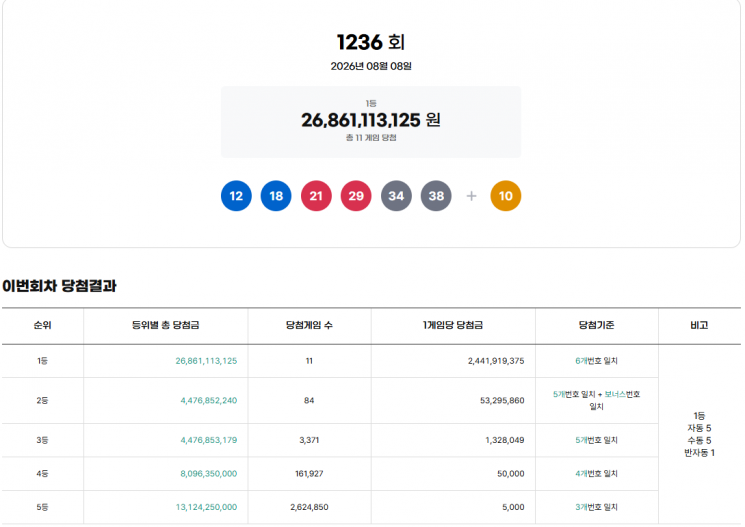
Task: Click the 4등 rank cell
Action: coord(42,474)
